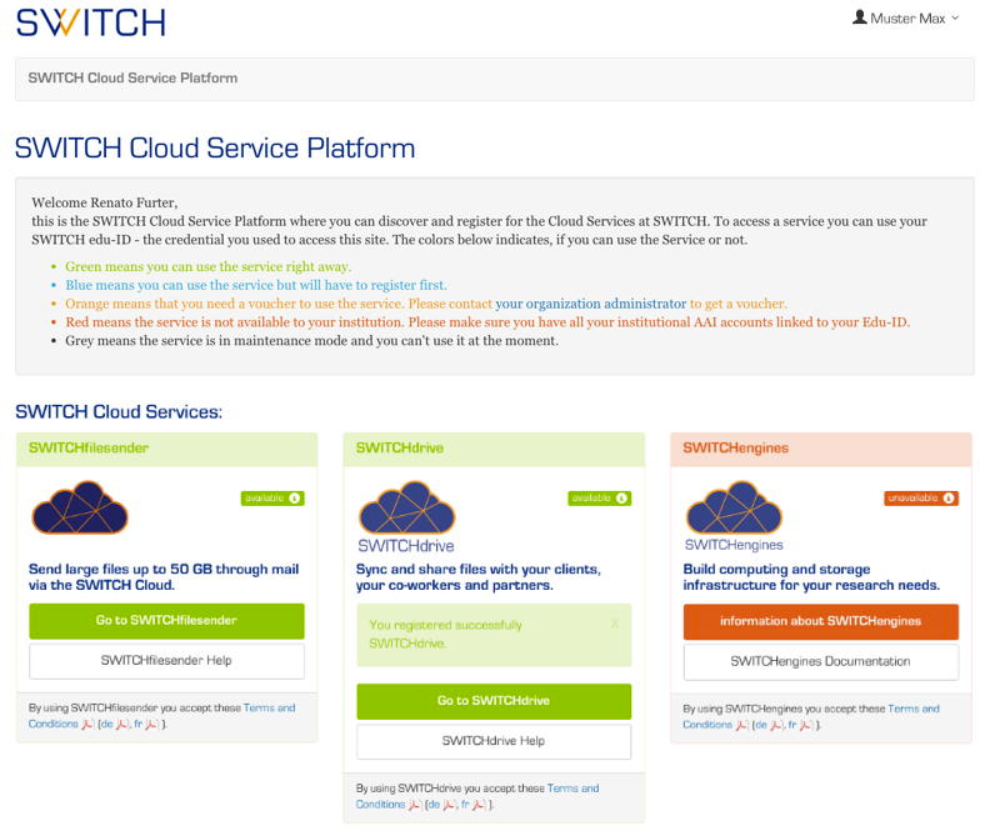This screenshot has height=836, width=1000.
Task: Open French SWITCHfilesender terms PDF link
Action: coord(146,724)
